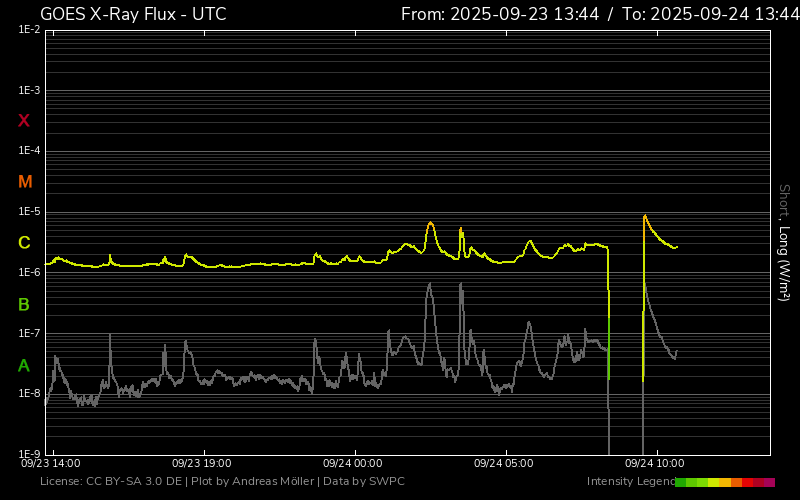Select the 09/23 19:00 time axis label

[x=202, y=464]
